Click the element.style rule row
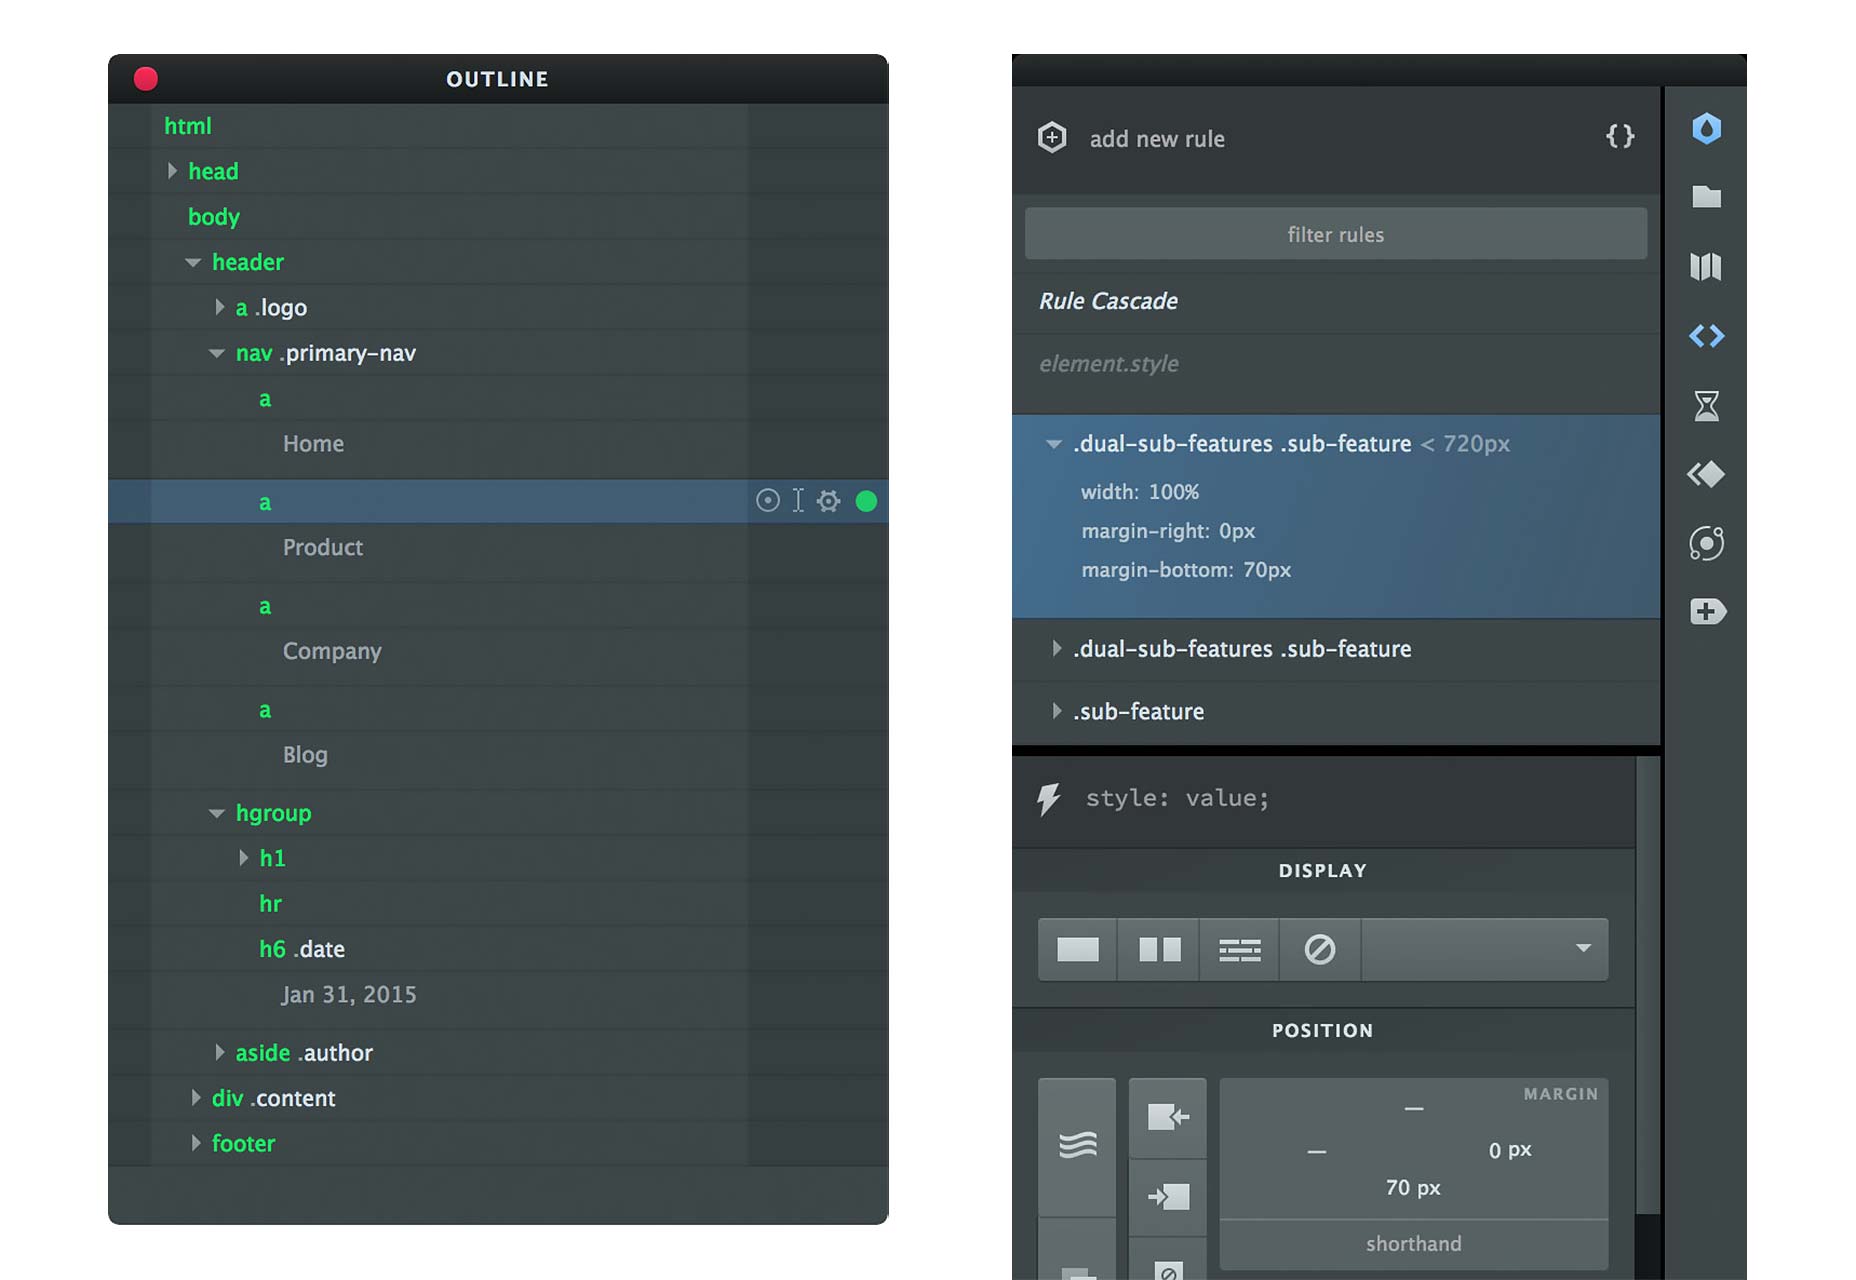Image resolution: width=1856 pixels, height=1280 pixels. tap(1335, 364)
